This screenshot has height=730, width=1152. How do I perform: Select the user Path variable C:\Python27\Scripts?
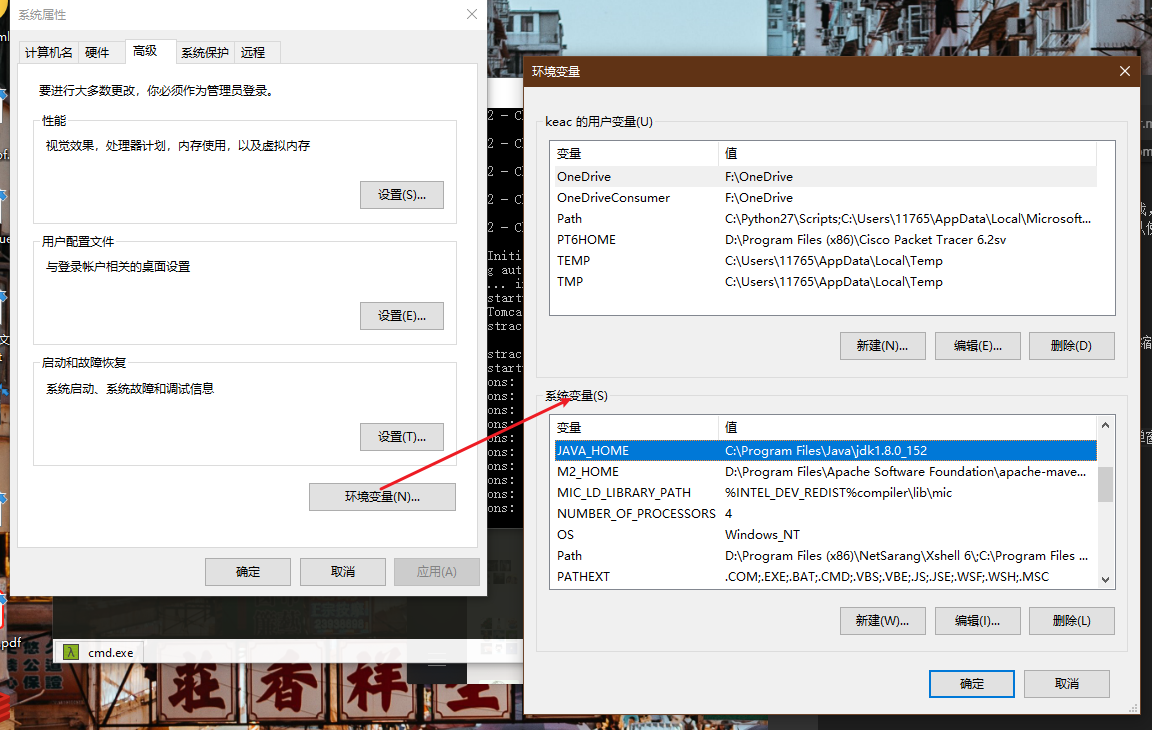[x=825, y=219]
